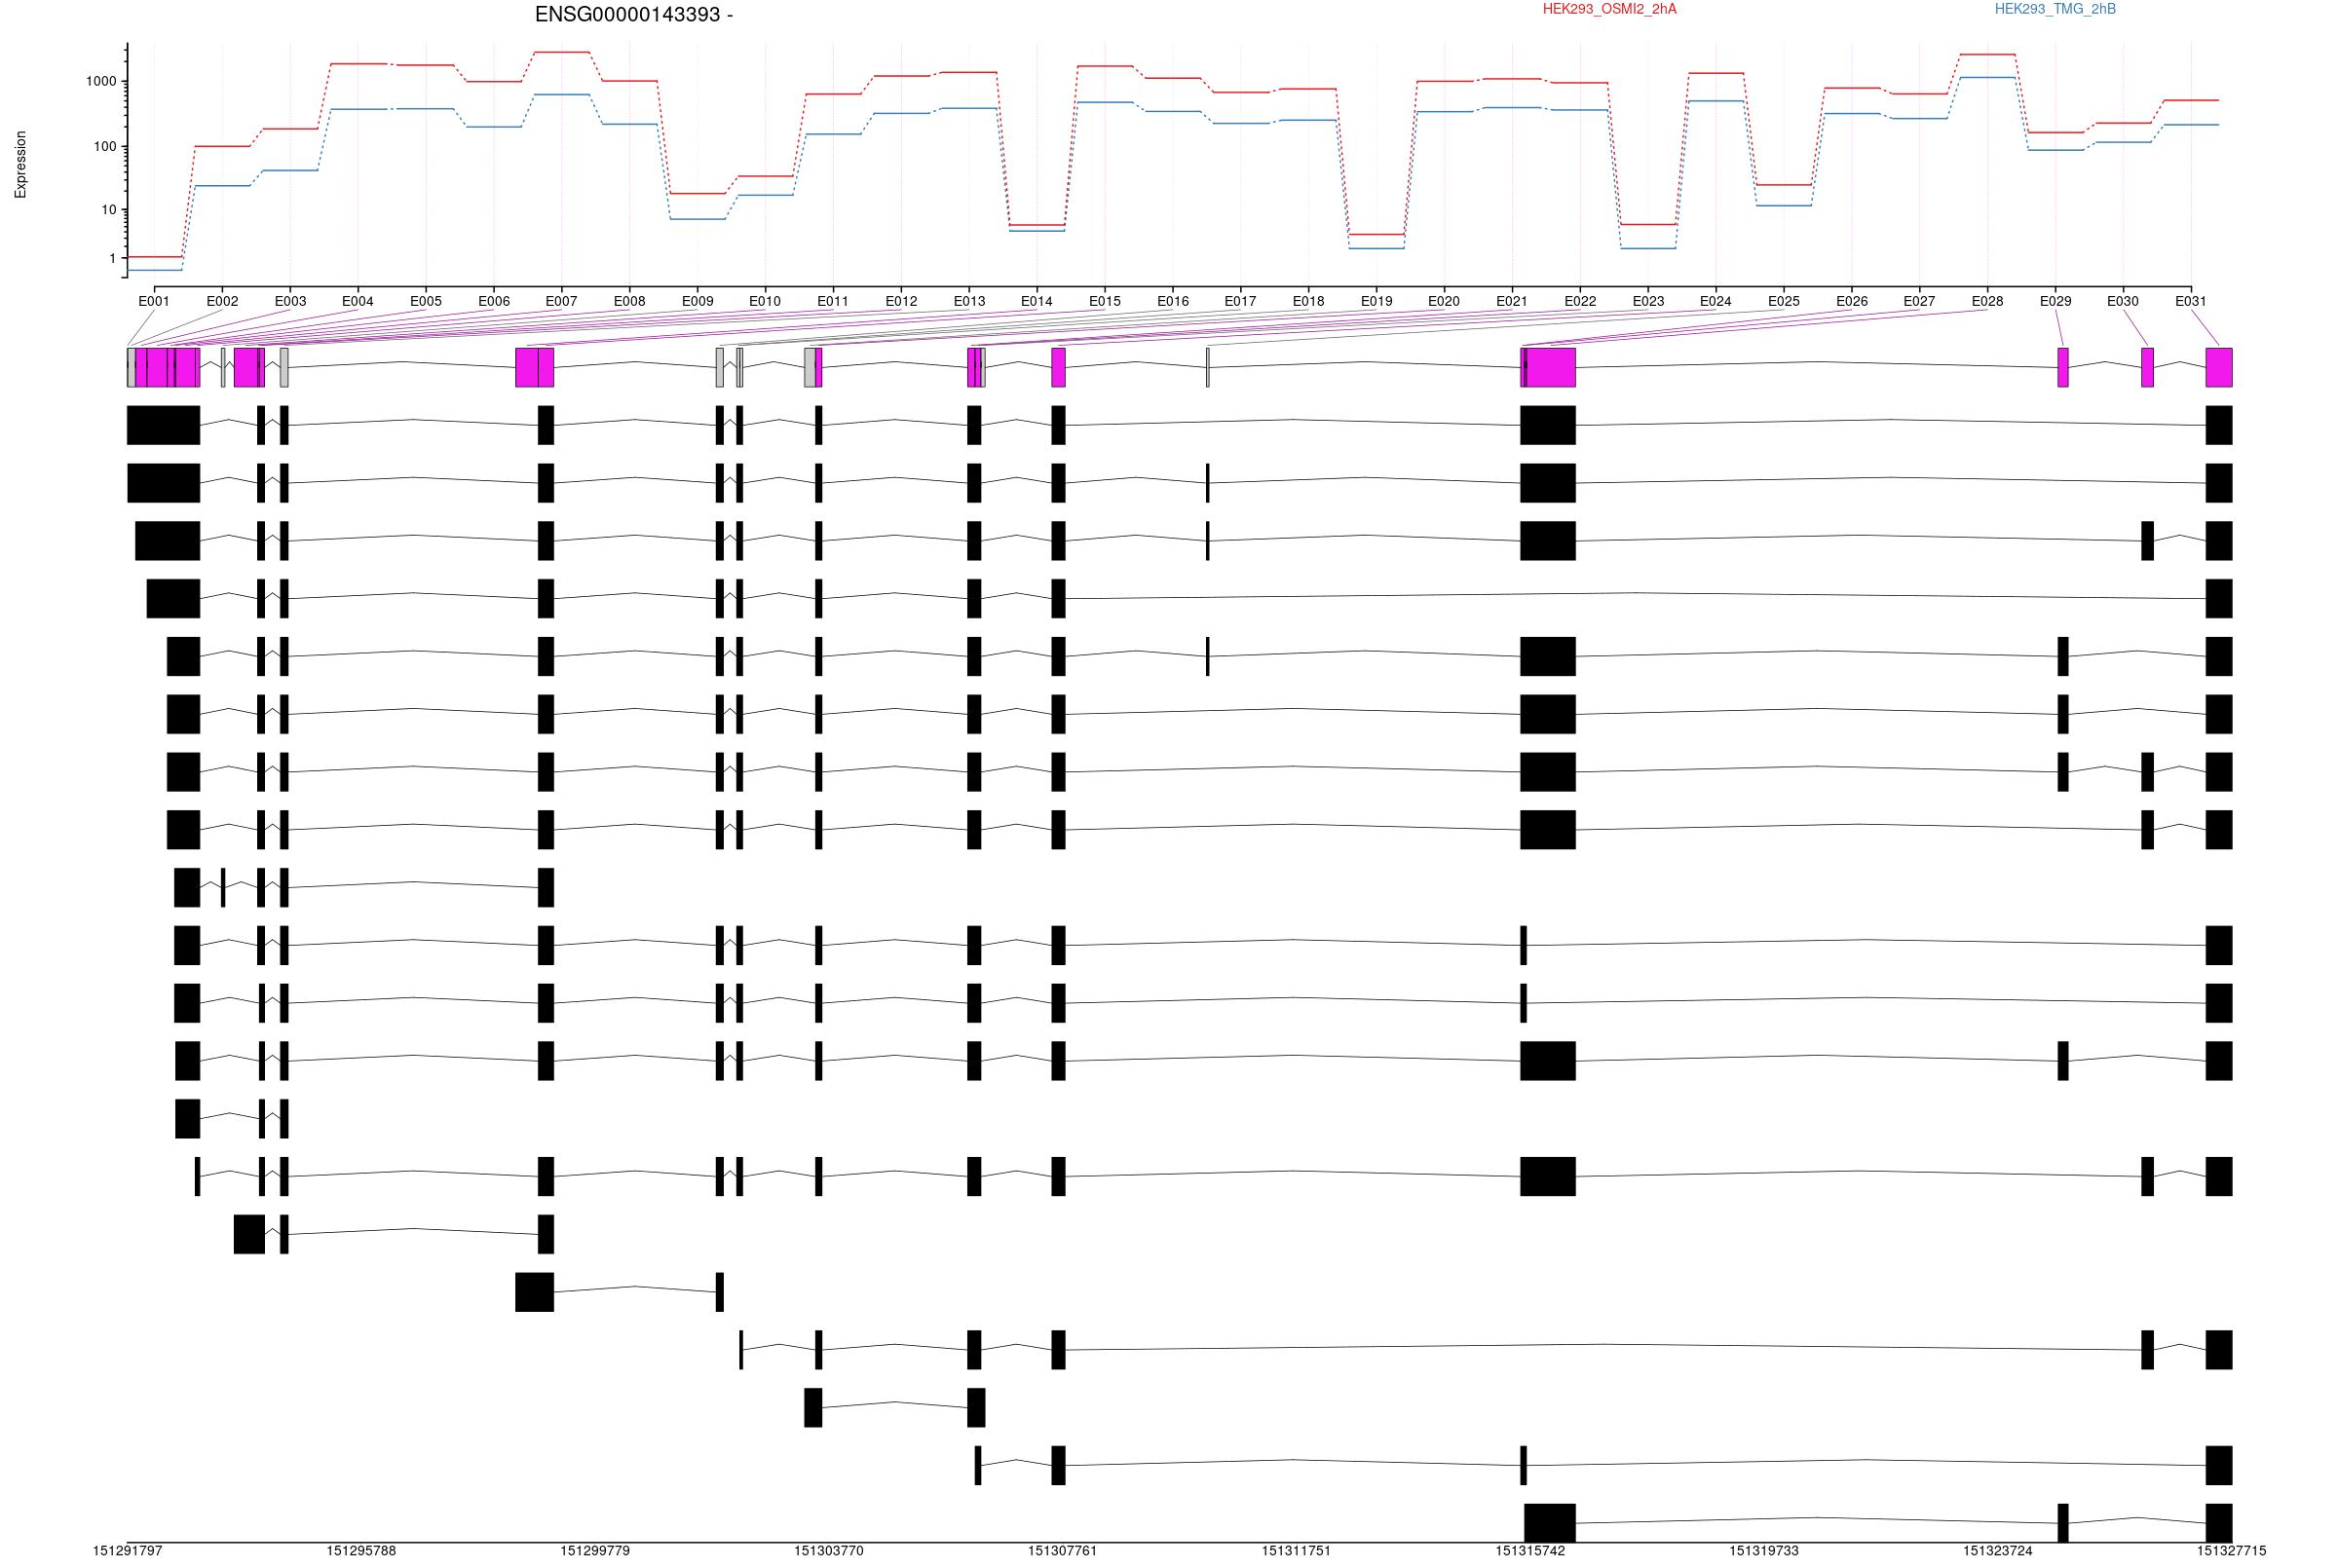Select exon label E020
The height and width of the screenshot is (1568, 2338).
tap(1444, 301)
